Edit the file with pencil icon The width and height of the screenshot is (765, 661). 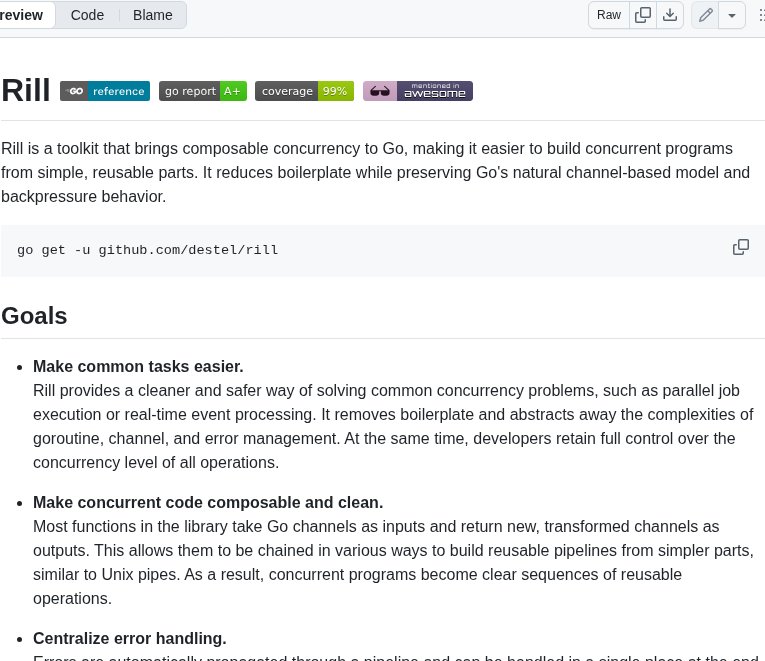point(706,15)
